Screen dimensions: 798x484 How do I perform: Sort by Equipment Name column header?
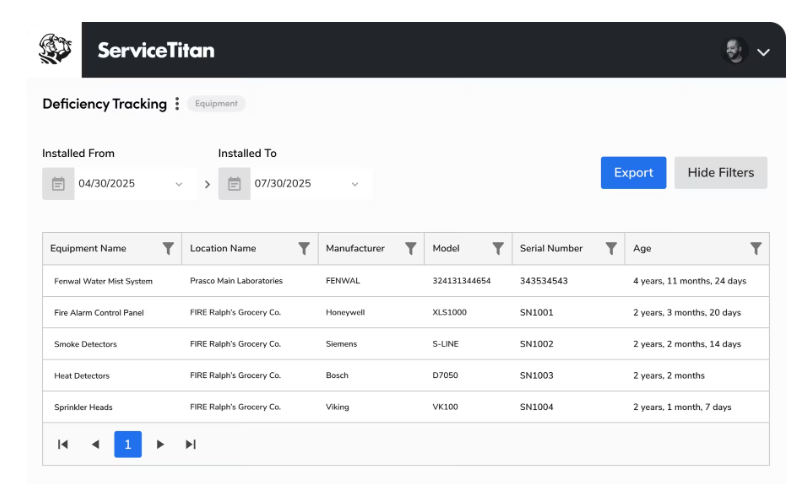coord(88,248)
